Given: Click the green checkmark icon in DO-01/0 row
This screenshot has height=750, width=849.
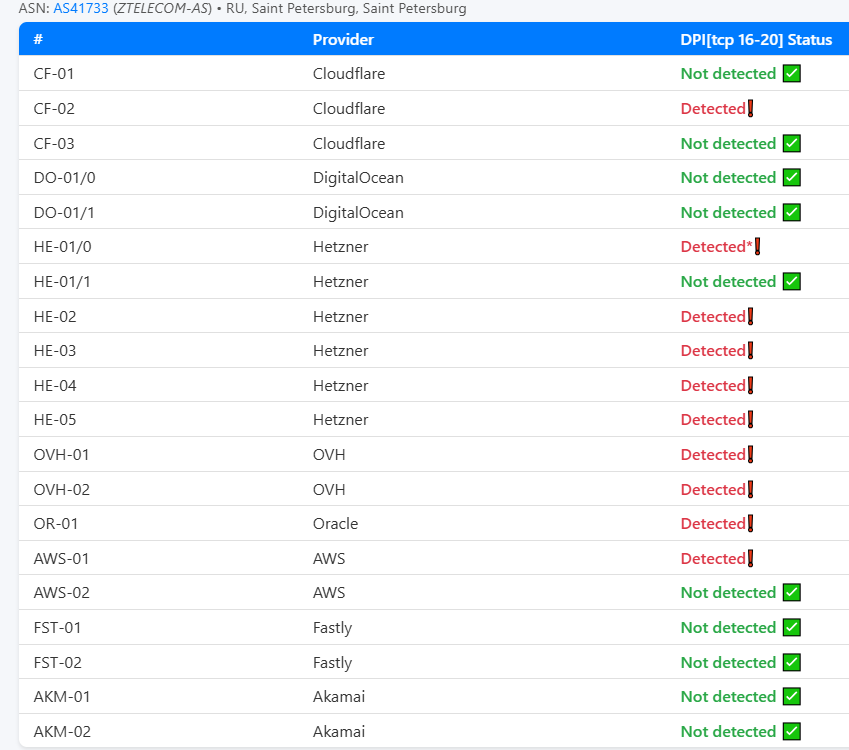Looking at the screenshot, I should (792, 178).
